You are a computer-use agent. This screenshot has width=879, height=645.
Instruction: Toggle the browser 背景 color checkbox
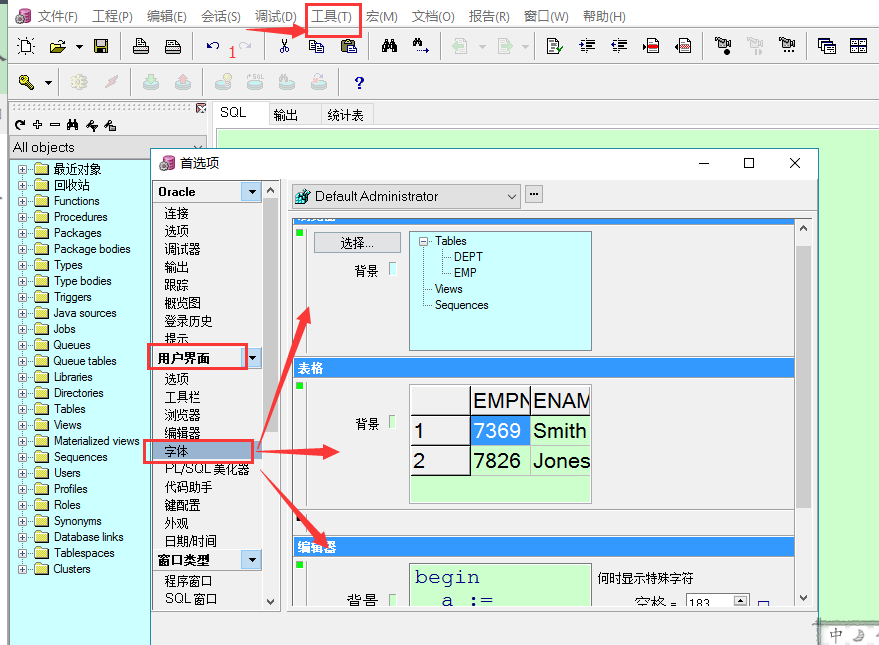[x=393, y=269]
